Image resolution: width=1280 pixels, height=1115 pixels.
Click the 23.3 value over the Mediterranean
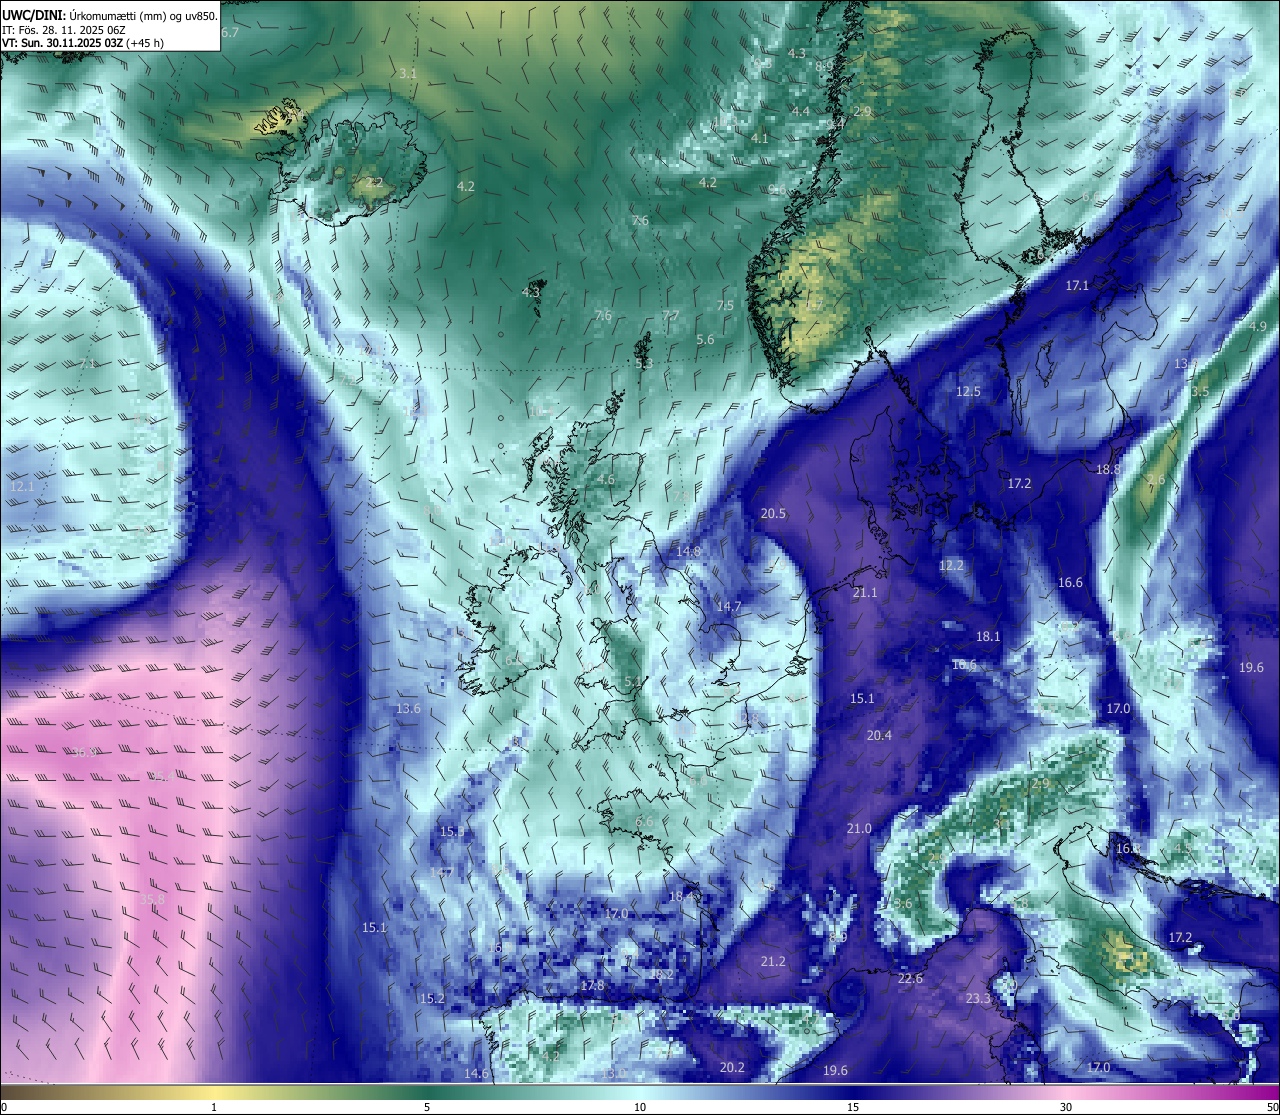coord(978,1000)
